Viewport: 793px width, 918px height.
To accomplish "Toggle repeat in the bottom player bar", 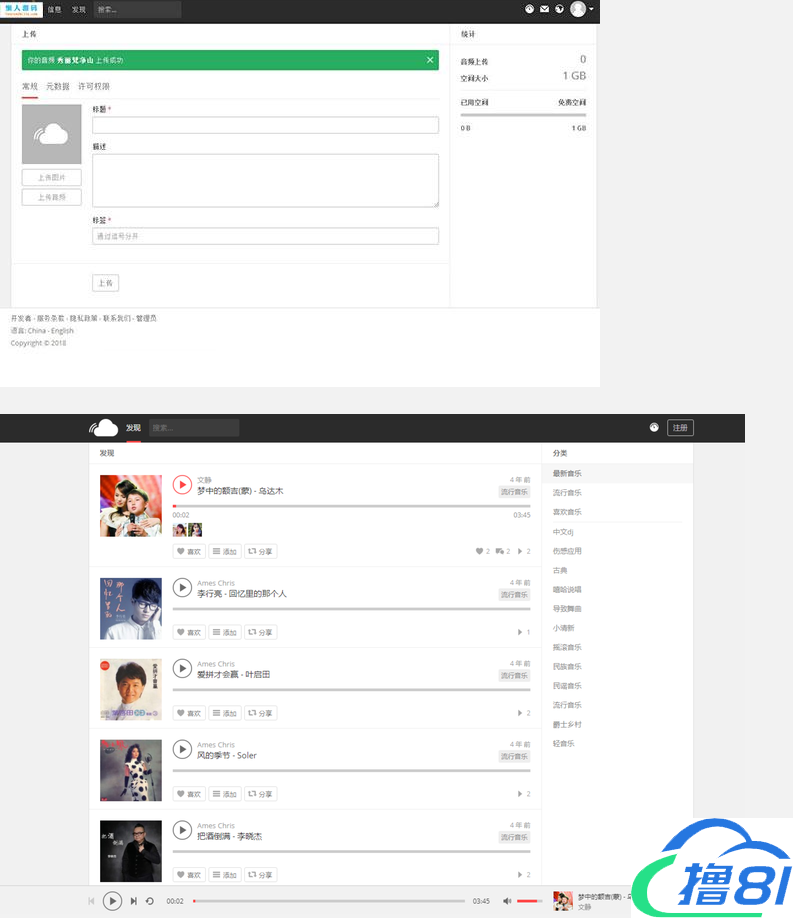I will click(x=150, y=901).
